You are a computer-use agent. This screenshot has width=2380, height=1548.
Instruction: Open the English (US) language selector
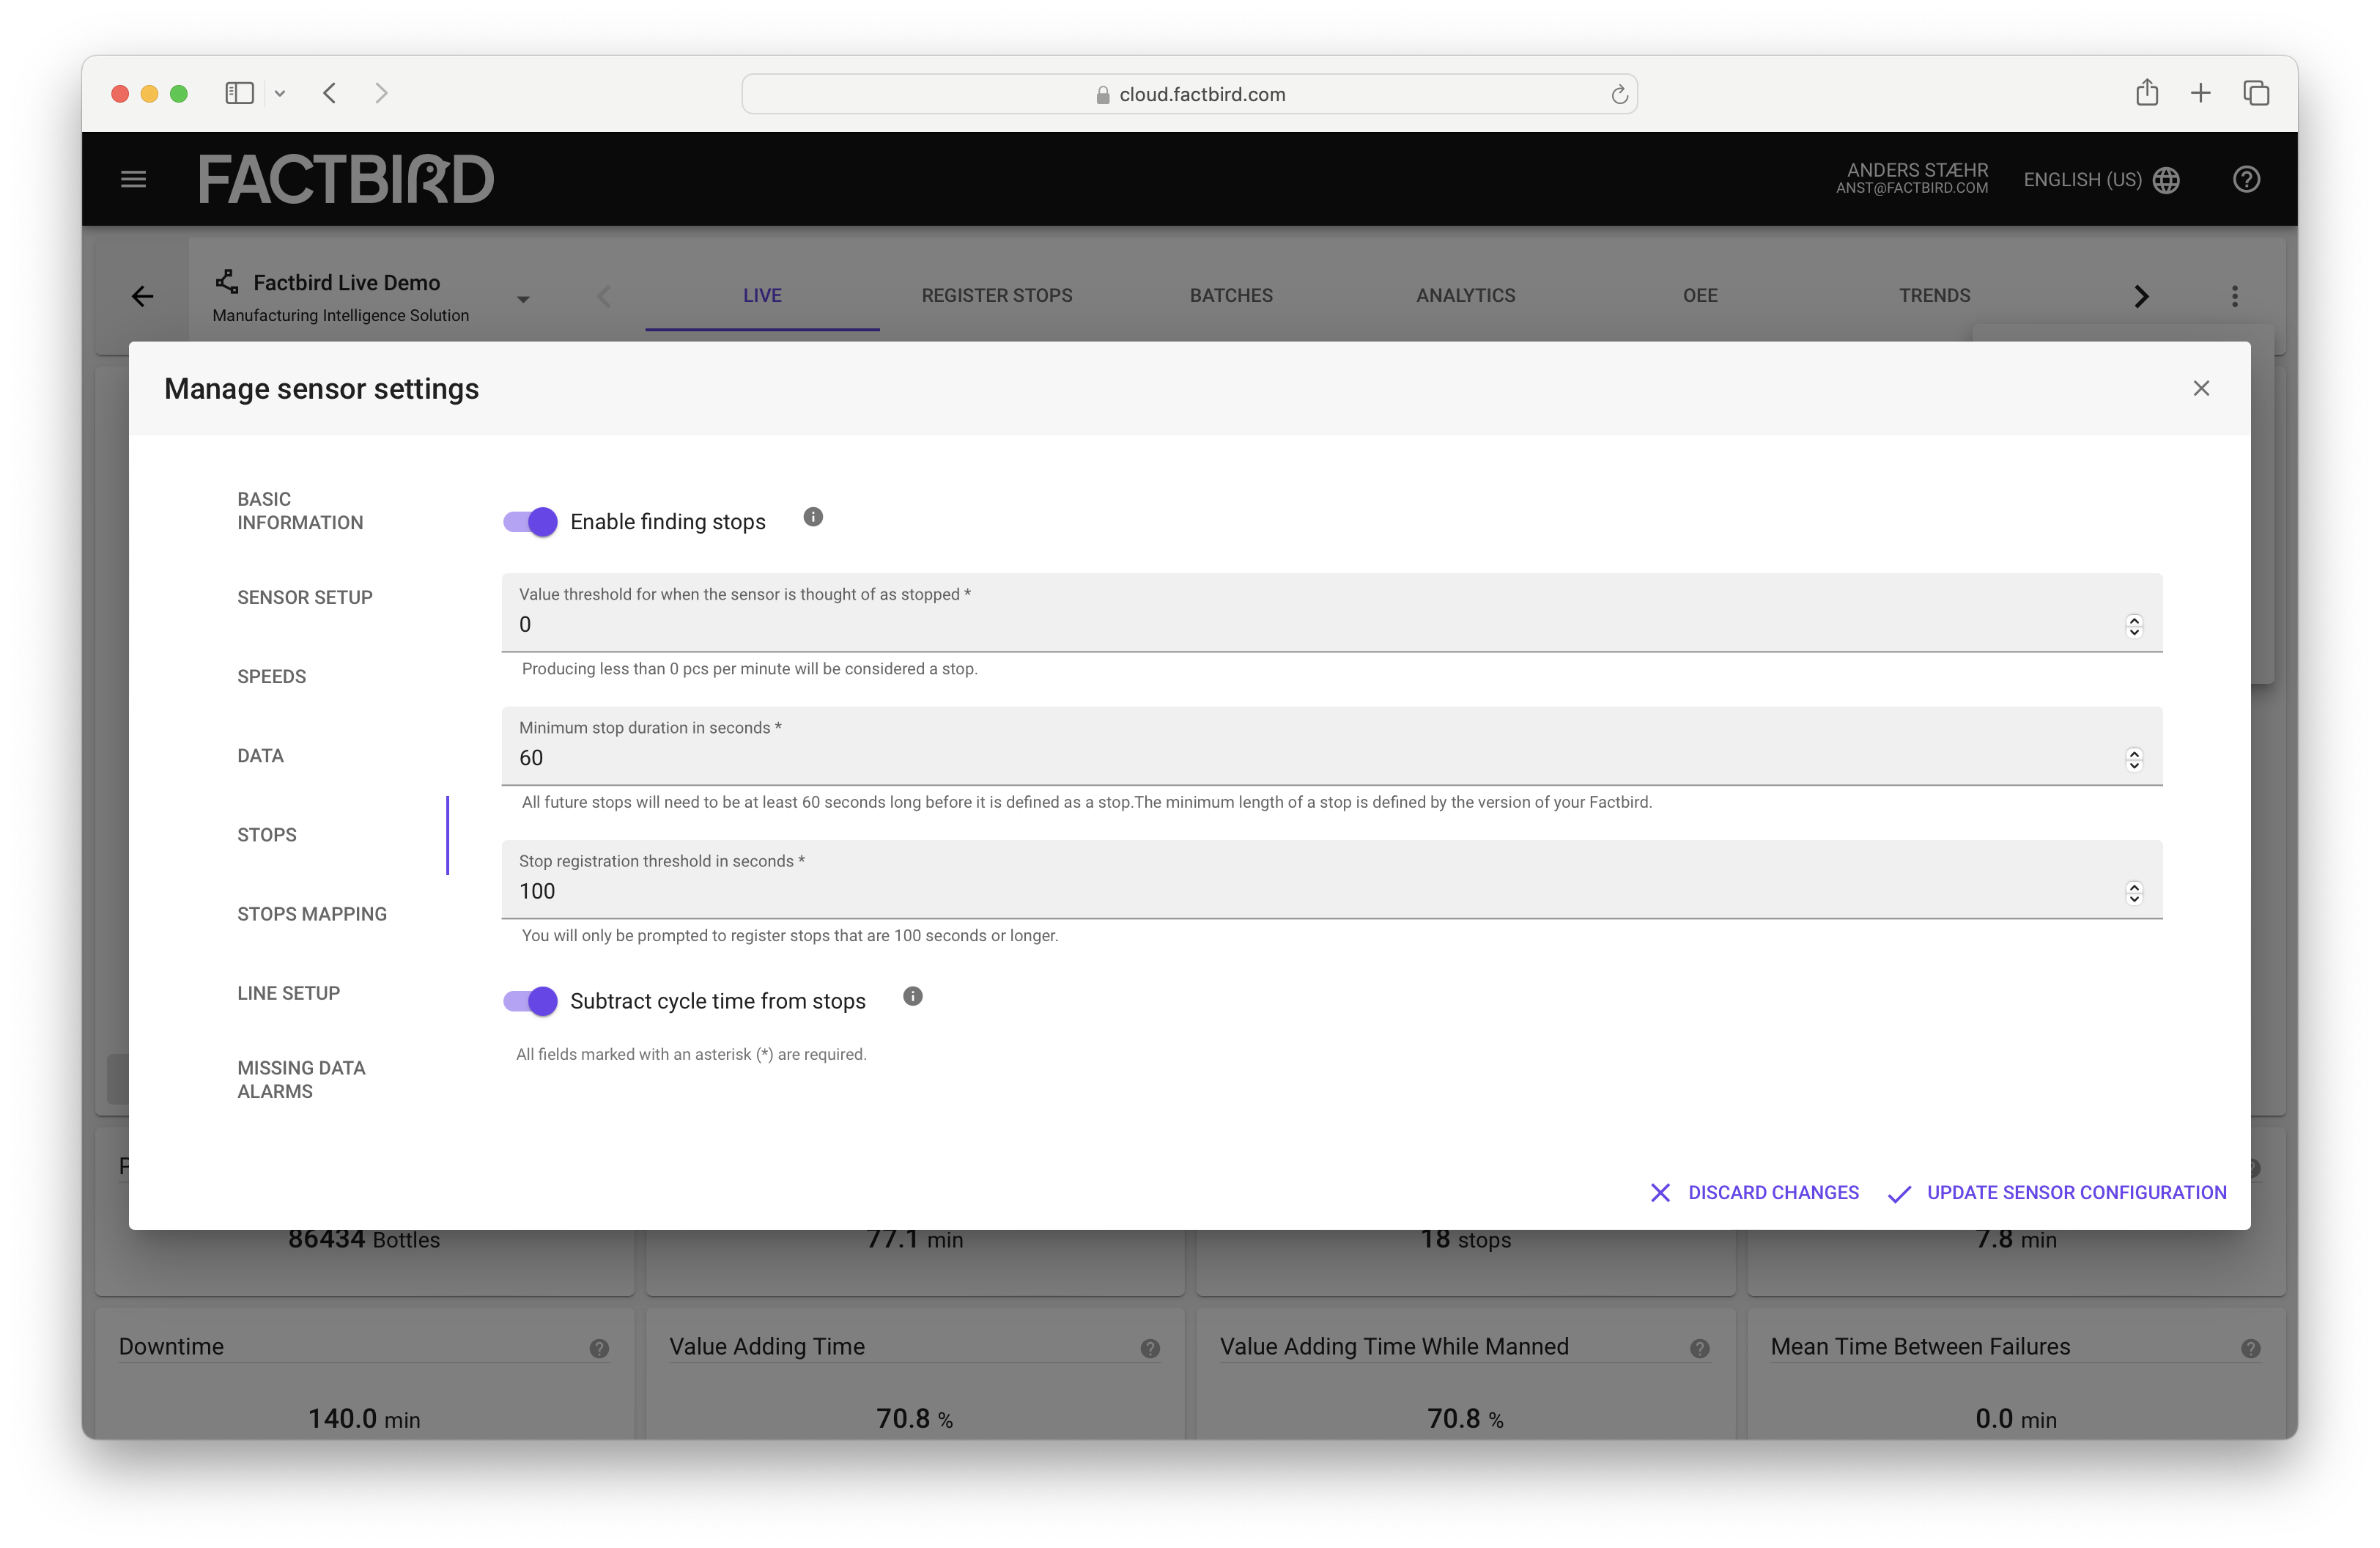[2101, 180]
